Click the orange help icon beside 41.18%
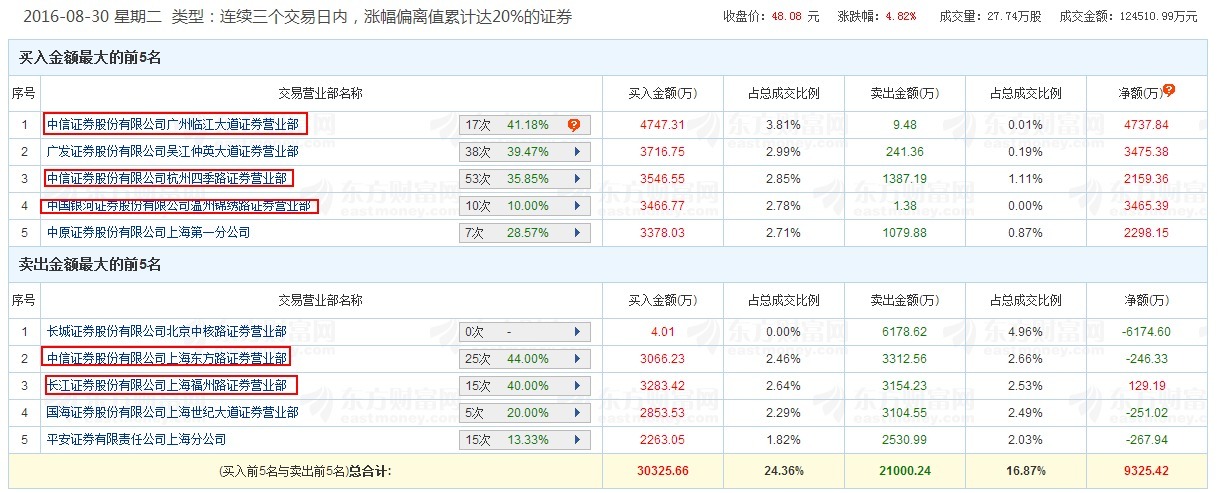1220x493 pixels. pyautogui.click(x=574, y=125)
